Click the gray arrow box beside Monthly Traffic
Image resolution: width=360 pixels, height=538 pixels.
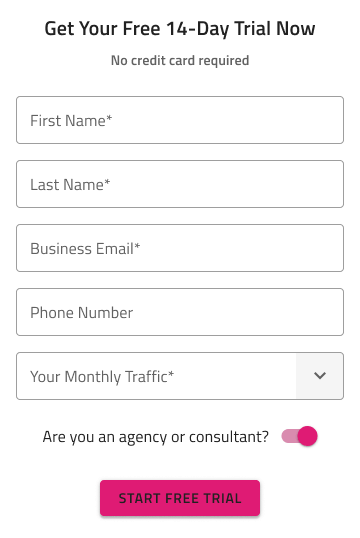(x=319, y=376)
